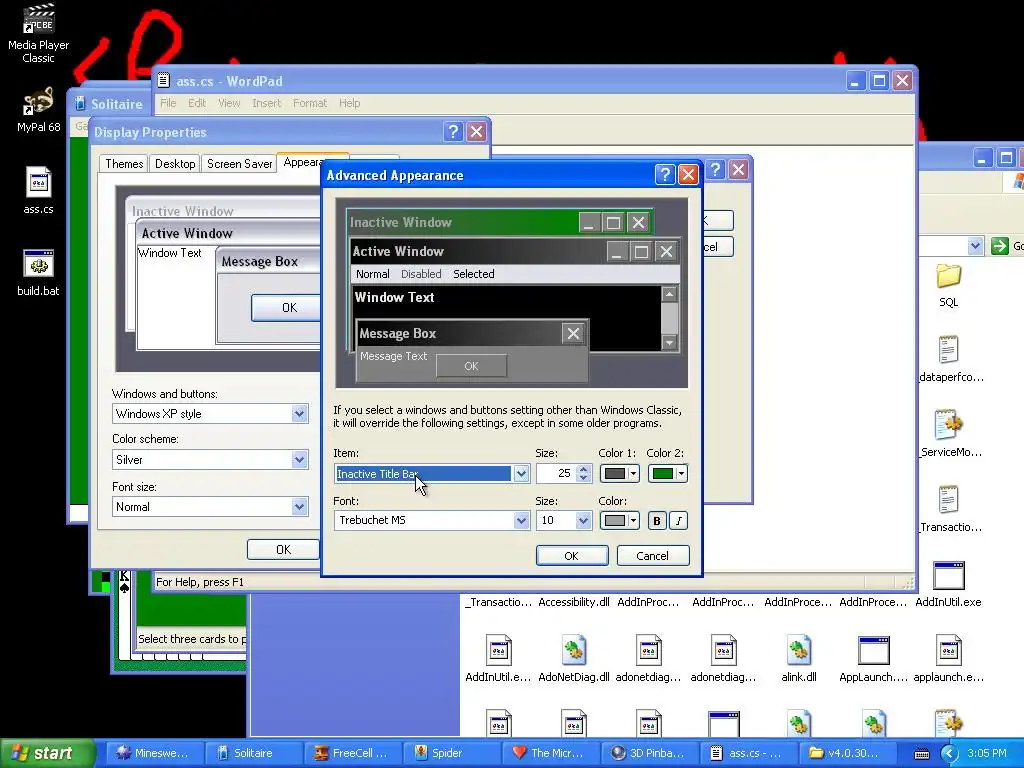The image size is (1024, 768).
Task: Select the applaunch.e... config file icon
Action: point(948,659)
